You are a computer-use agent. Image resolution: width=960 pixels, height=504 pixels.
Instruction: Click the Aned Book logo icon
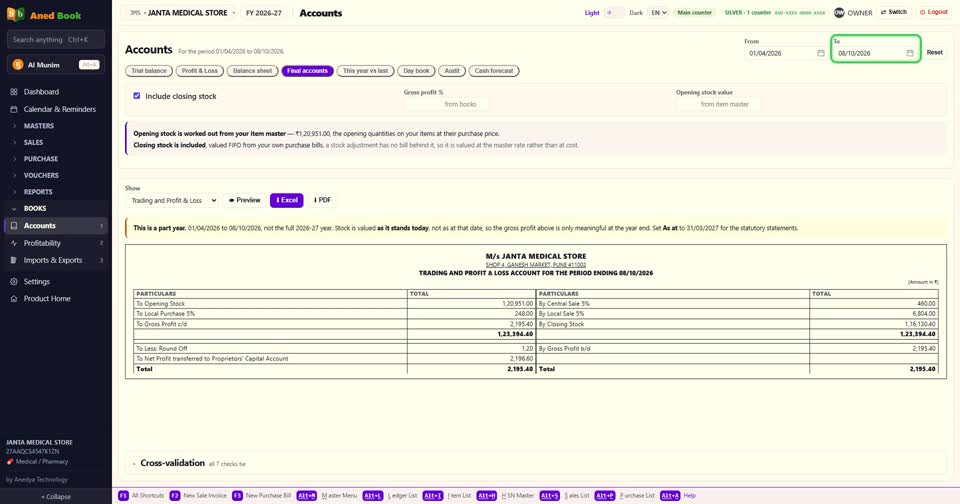click(15, 14)
